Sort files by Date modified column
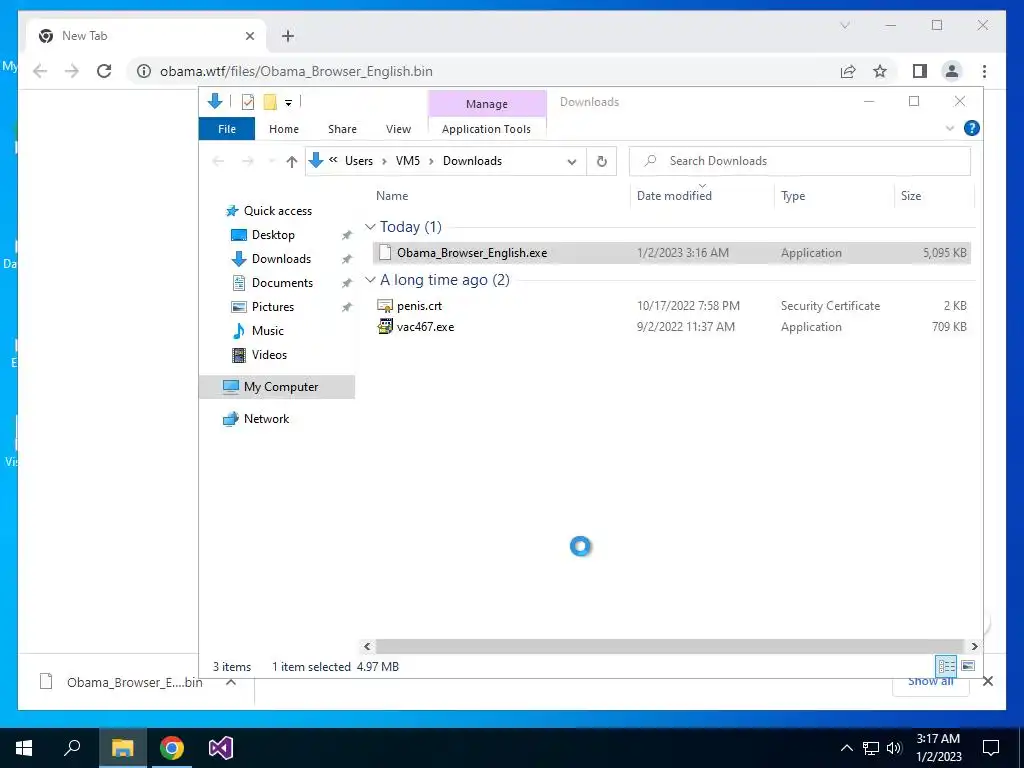This screenshot has width=1024, height=768. 674,195
